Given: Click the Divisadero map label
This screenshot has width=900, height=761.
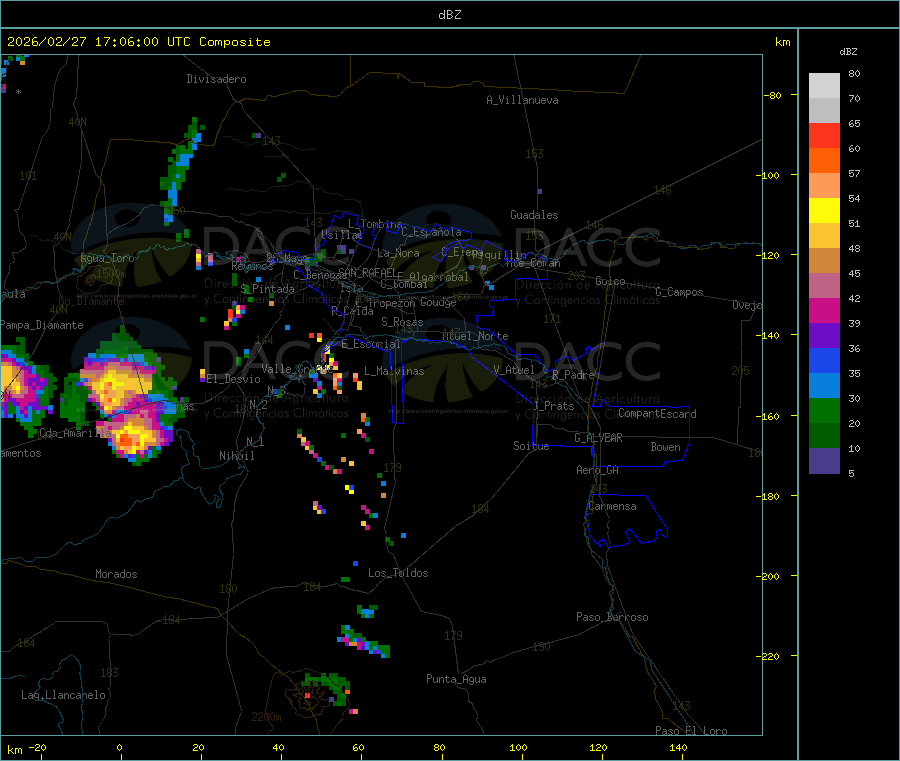Looking at the screenshot, I should [x=216, y=79].
